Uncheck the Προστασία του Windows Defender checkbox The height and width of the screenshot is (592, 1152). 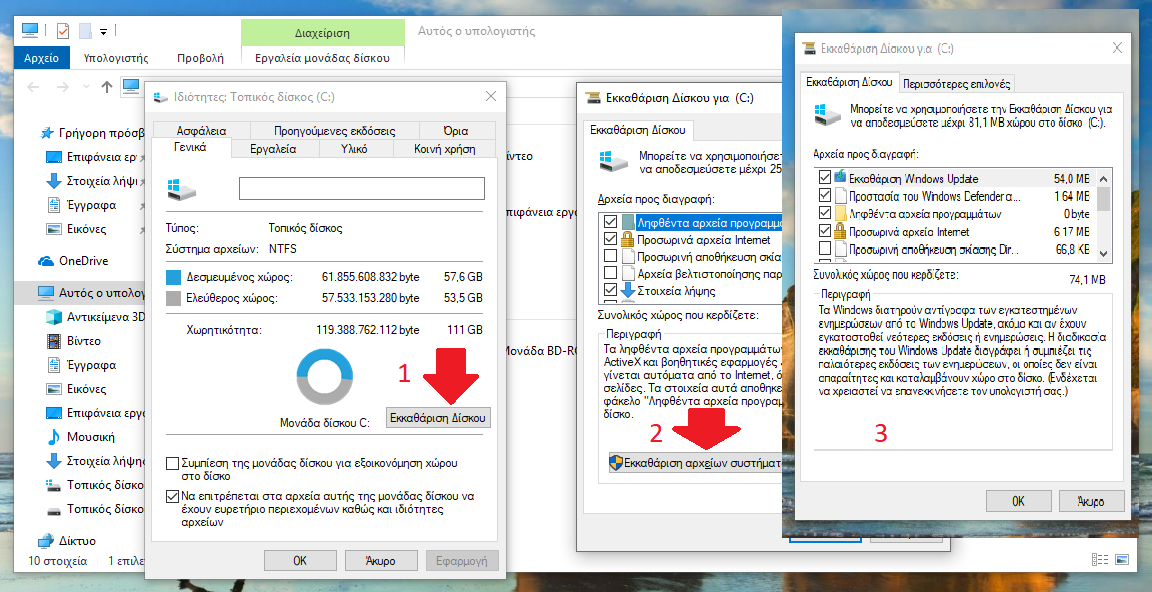[824, 196]
